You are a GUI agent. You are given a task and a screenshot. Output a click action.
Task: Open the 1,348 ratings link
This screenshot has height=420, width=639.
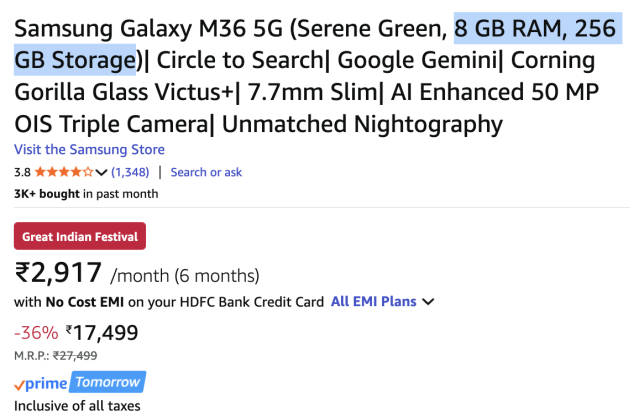tap(130, 172)
